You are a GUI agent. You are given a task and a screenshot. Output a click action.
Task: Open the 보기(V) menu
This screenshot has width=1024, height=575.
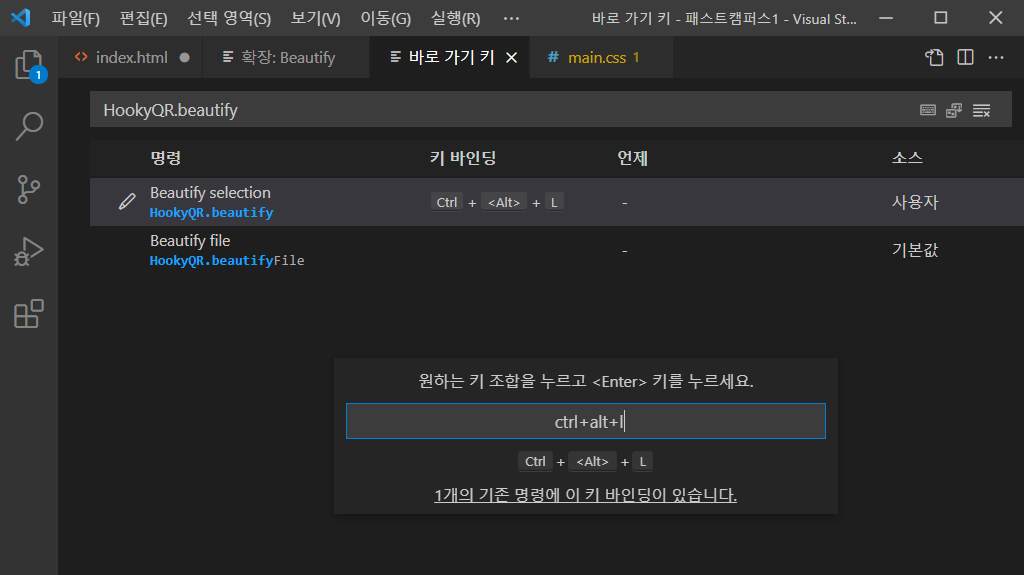coord(315,18)
